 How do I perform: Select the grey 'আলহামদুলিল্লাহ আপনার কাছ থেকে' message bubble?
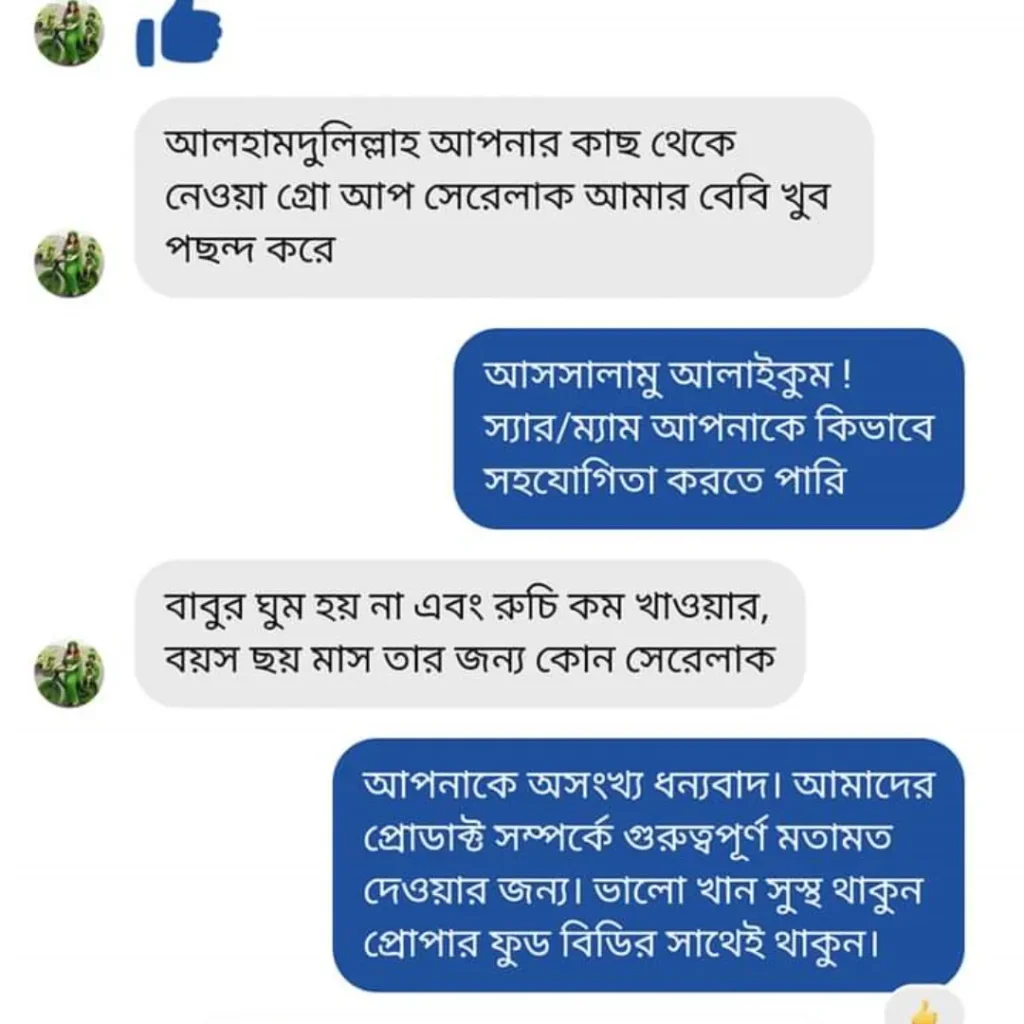pos(503,197)
